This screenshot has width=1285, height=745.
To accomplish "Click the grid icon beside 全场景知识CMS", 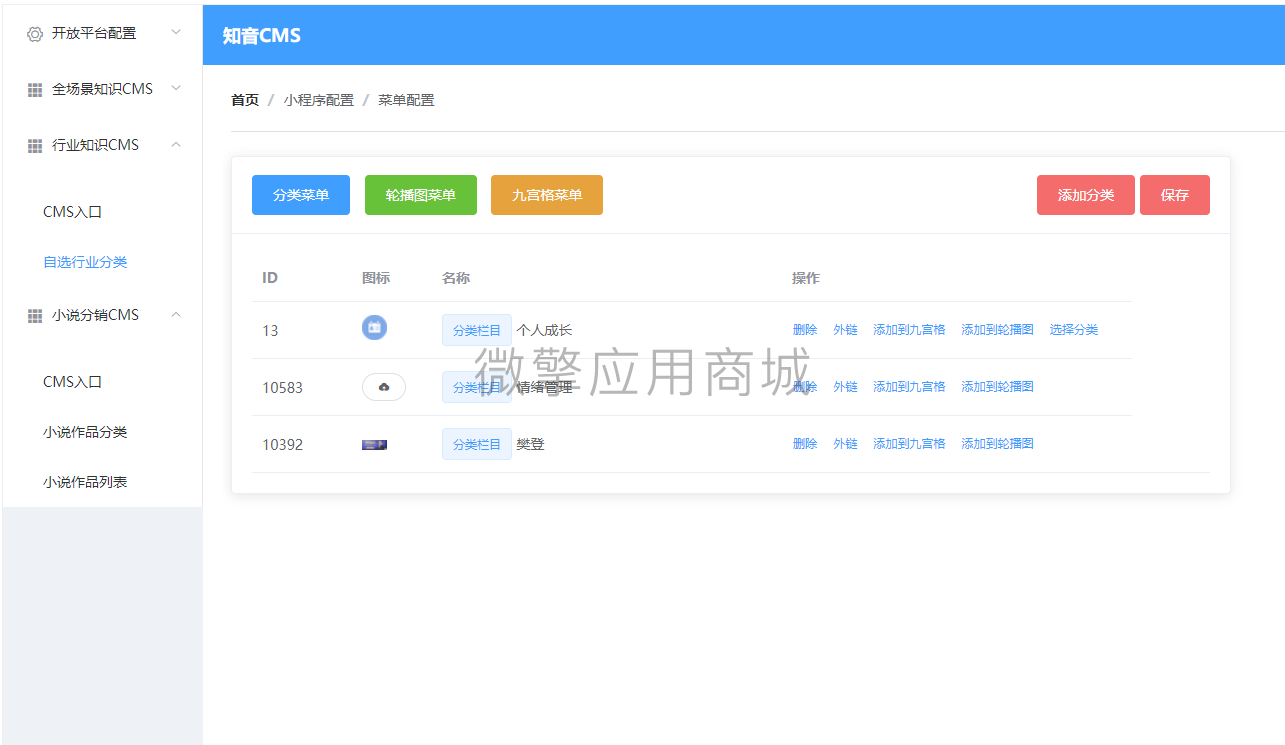I will coord(35,89).
